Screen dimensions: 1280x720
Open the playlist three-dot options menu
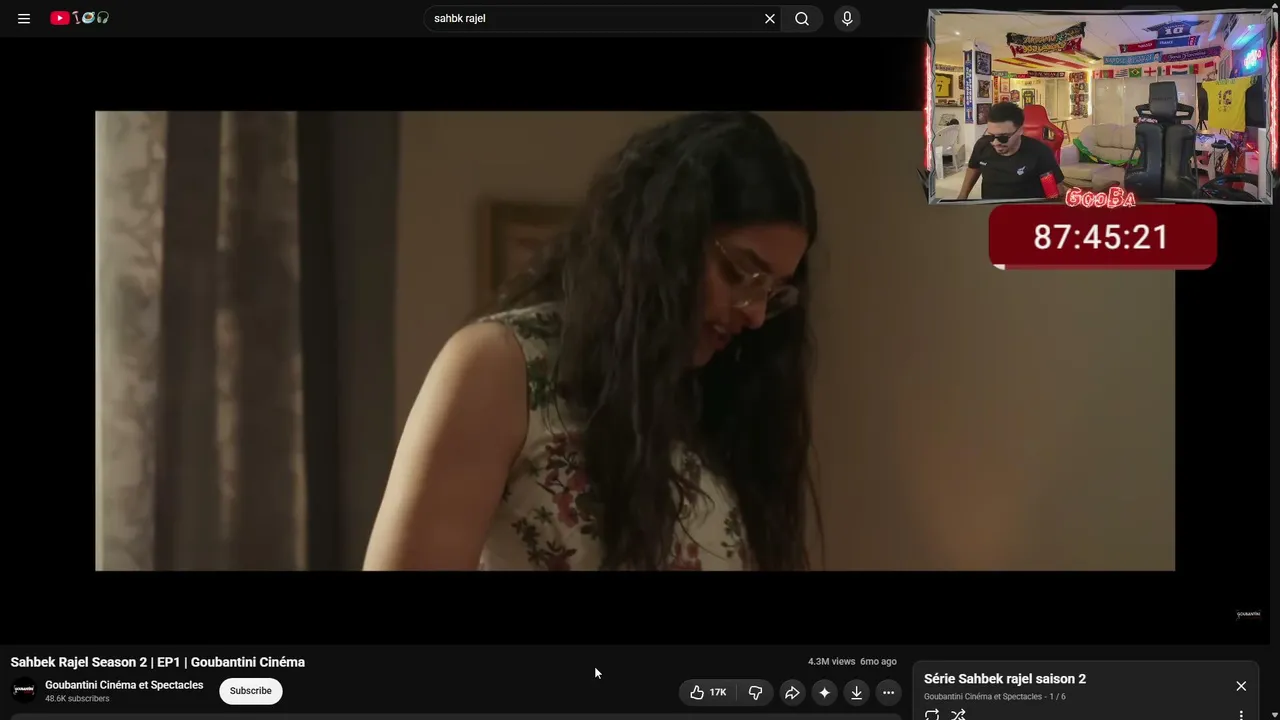pos(1241,715)
